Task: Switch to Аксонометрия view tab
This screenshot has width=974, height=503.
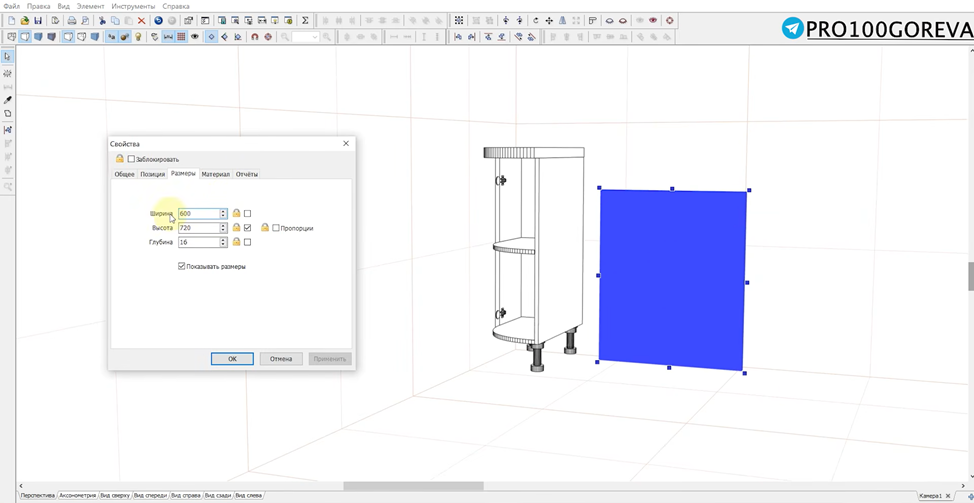Action: tap(78, 496)
